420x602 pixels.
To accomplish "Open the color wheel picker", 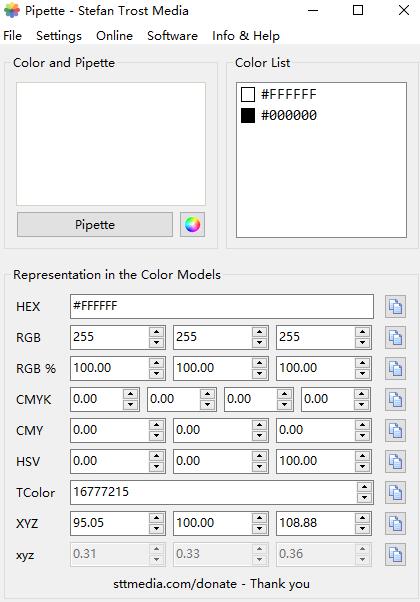I will coord(192,225).
